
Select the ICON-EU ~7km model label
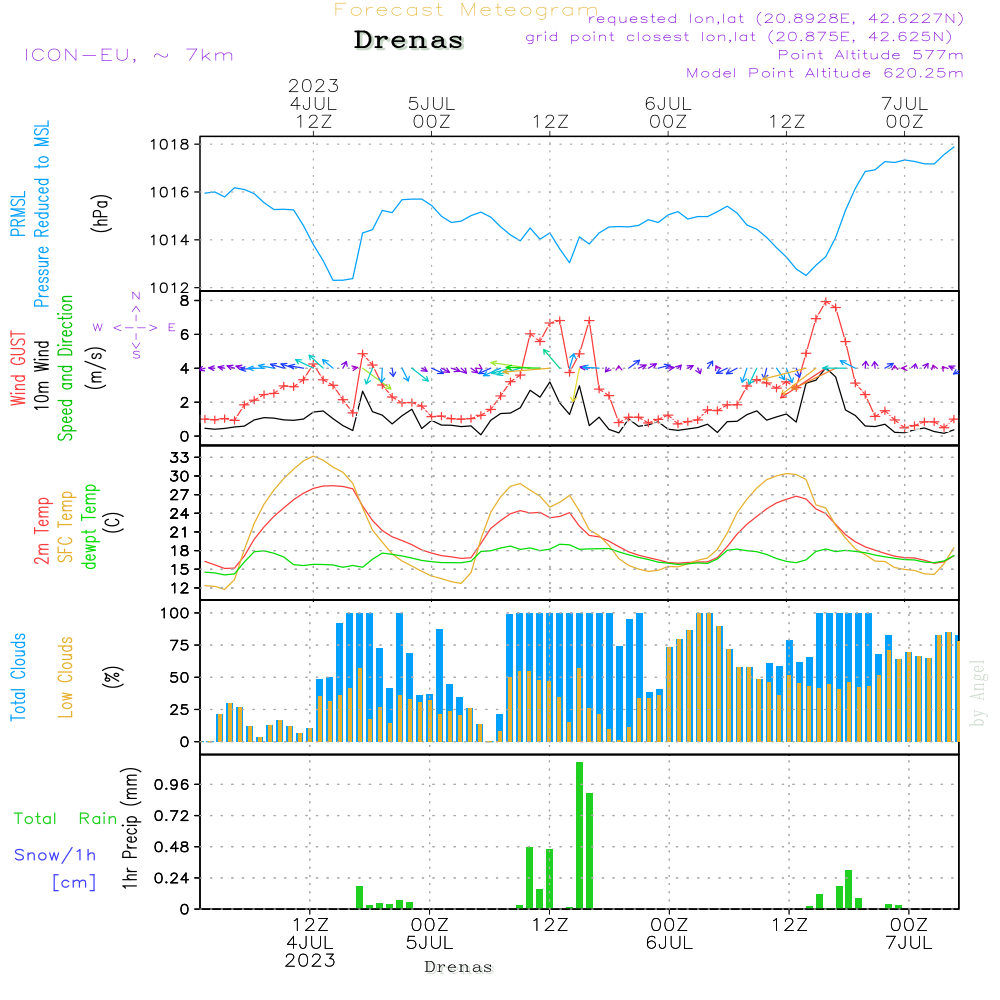pyautogui.click(x=128, y=55)
